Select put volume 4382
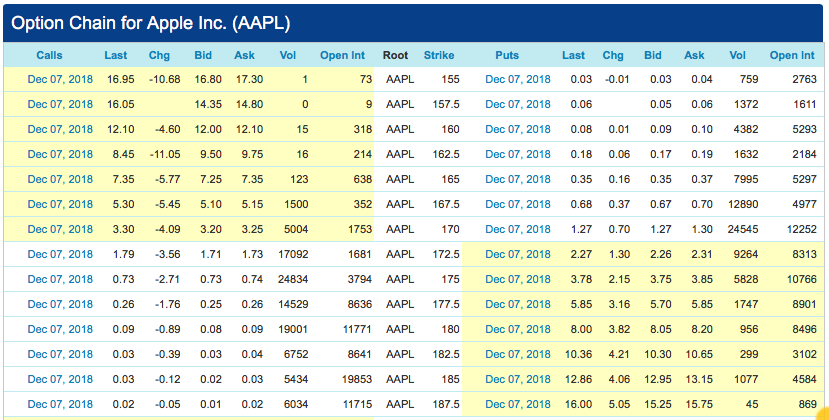This screenshot has height=420, width=829. [746, 129]
